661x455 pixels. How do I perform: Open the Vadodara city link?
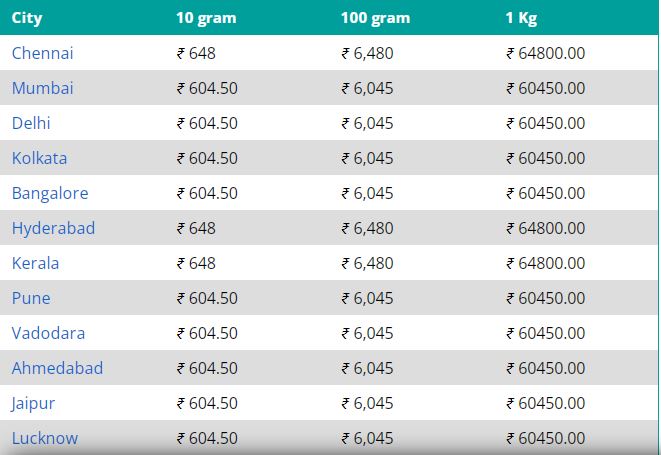click(x=48, y=333)
